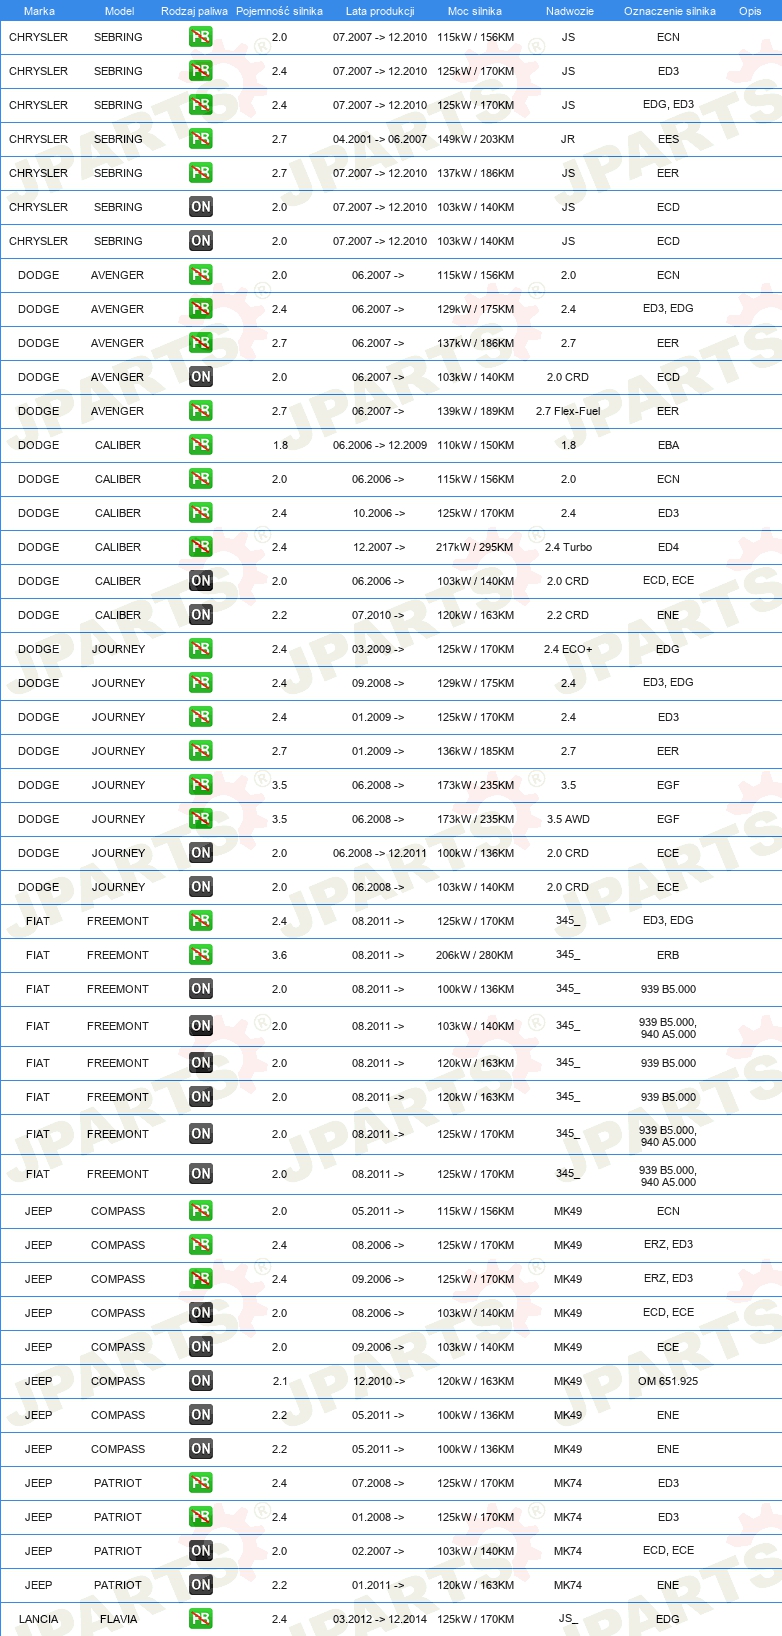Click petrol icon in Jeep Compass ECN row

201,1211
